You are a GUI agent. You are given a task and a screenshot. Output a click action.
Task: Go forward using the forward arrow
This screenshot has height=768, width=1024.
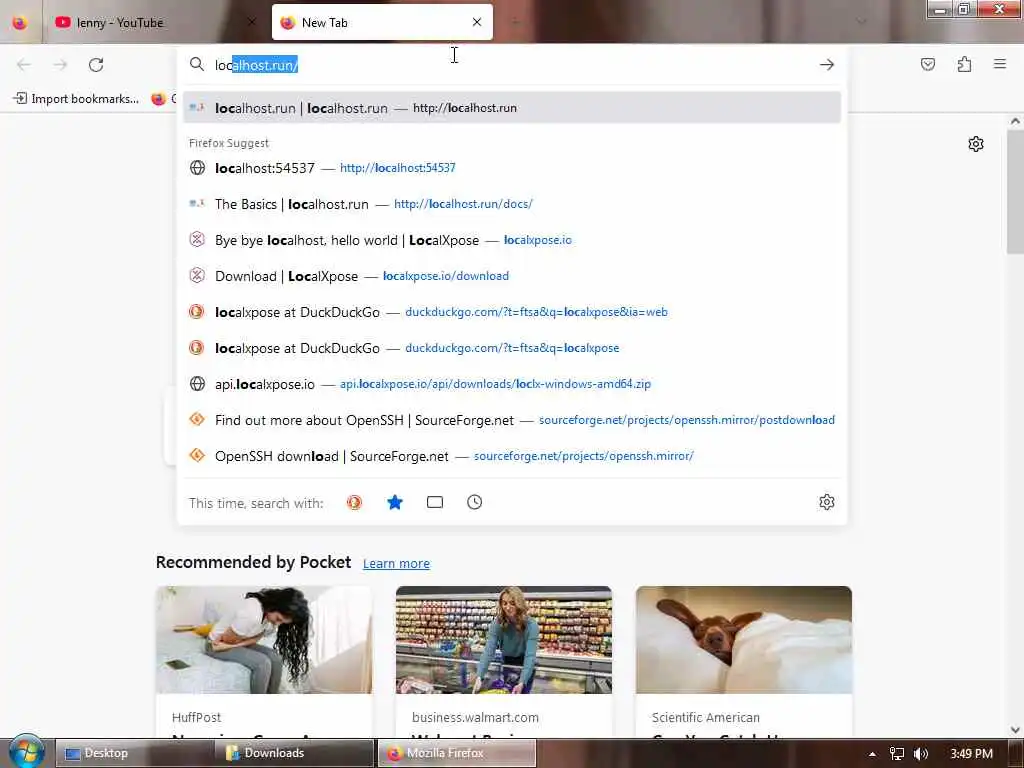click(60, 65)
